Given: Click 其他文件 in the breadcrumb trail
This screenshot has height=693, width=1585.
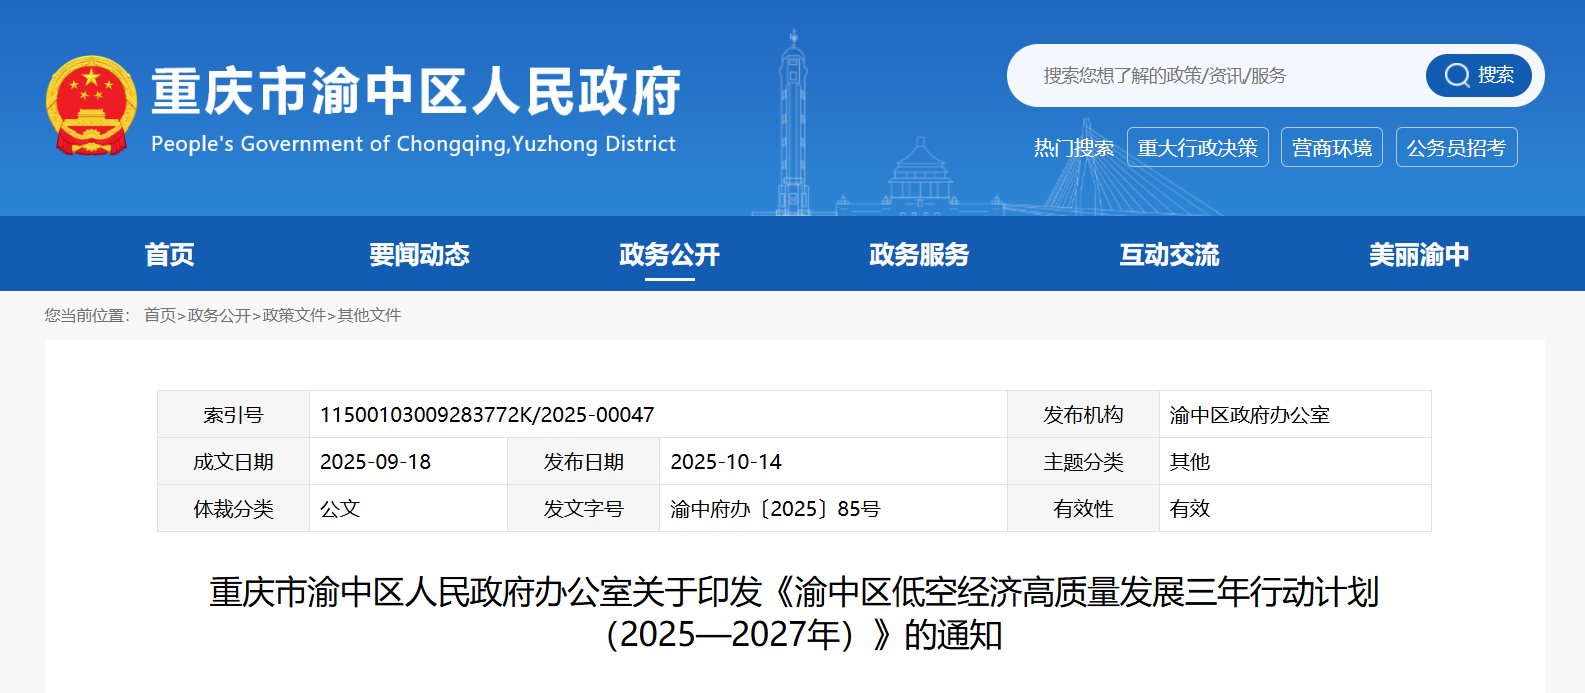Looking at the screenshot, I should pos(369,315).
